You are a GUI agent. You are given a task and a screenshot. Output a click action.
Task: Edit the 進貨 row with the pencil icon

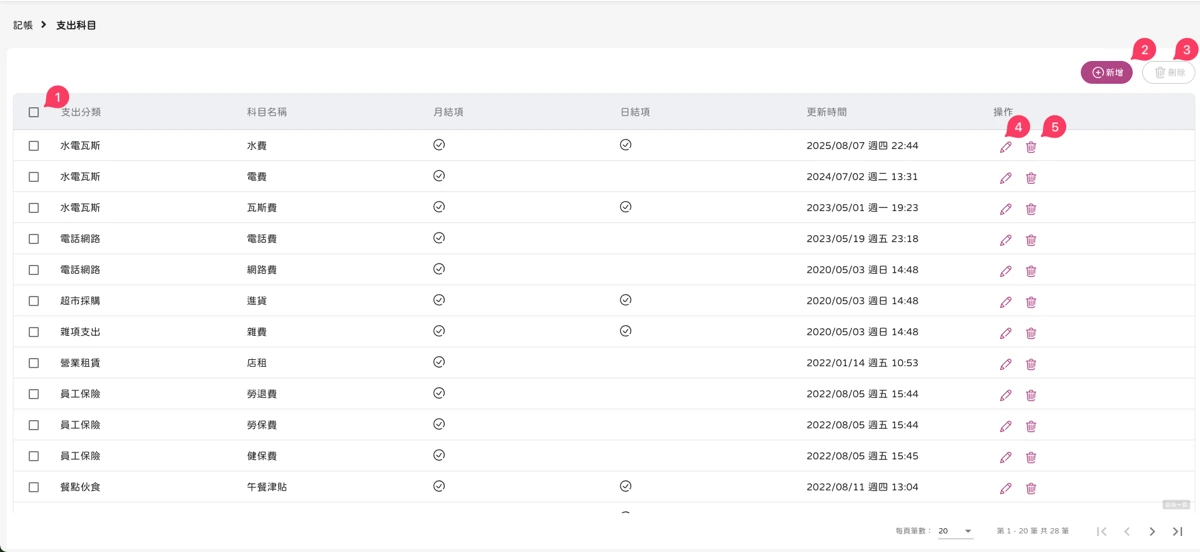pyautogui.click(x=1006, y=302)
